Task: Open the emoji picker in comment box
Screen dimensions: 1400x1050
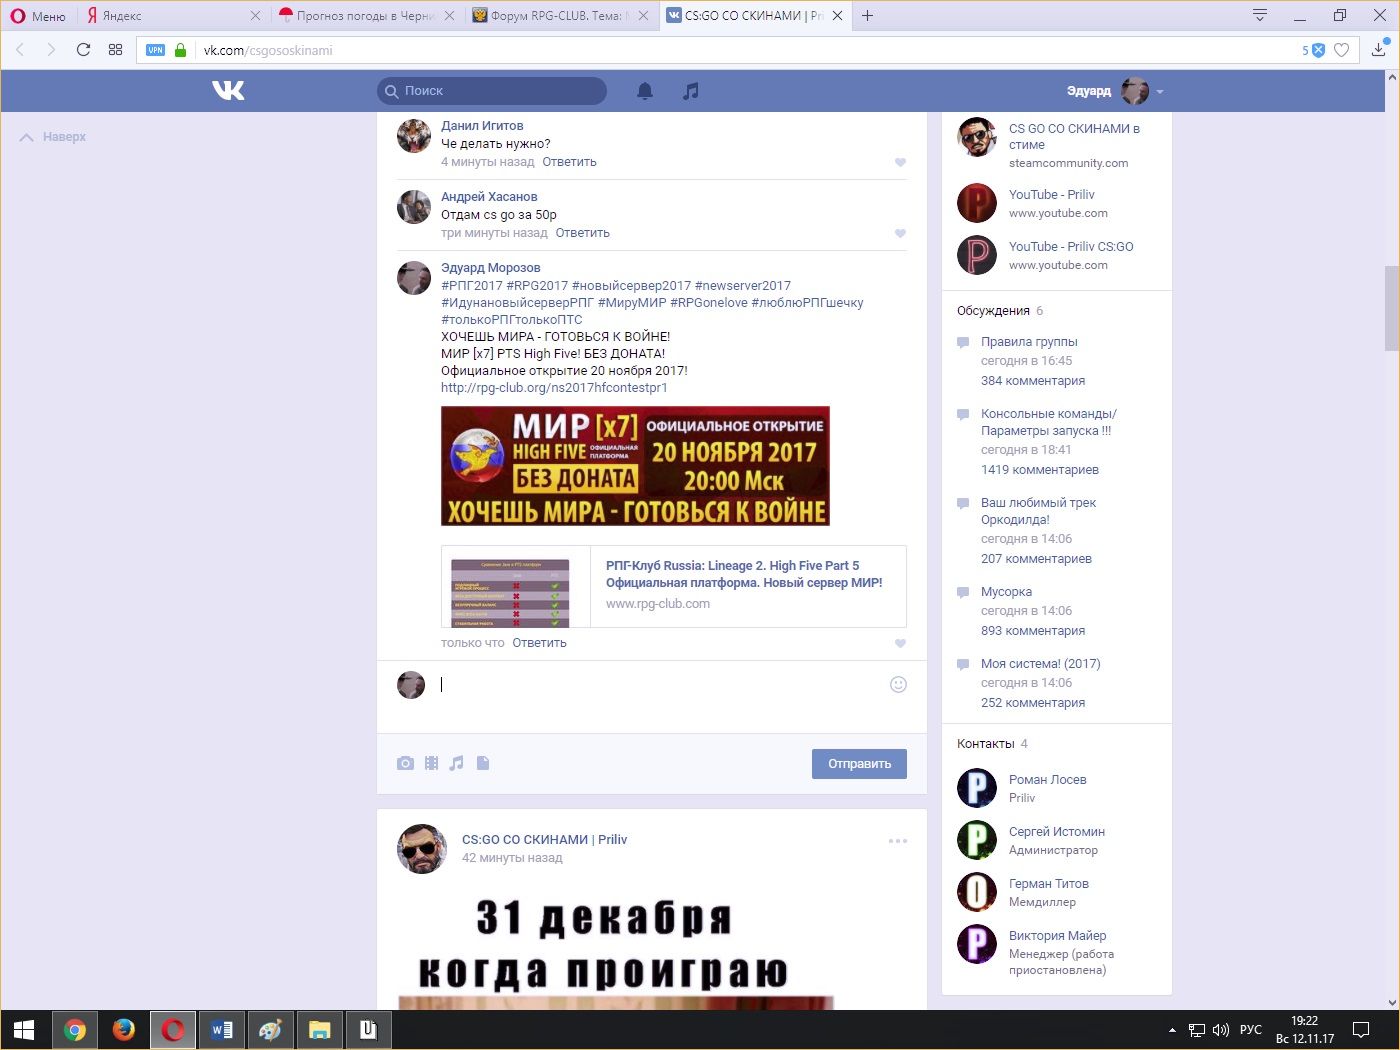Action: (898, 684)
